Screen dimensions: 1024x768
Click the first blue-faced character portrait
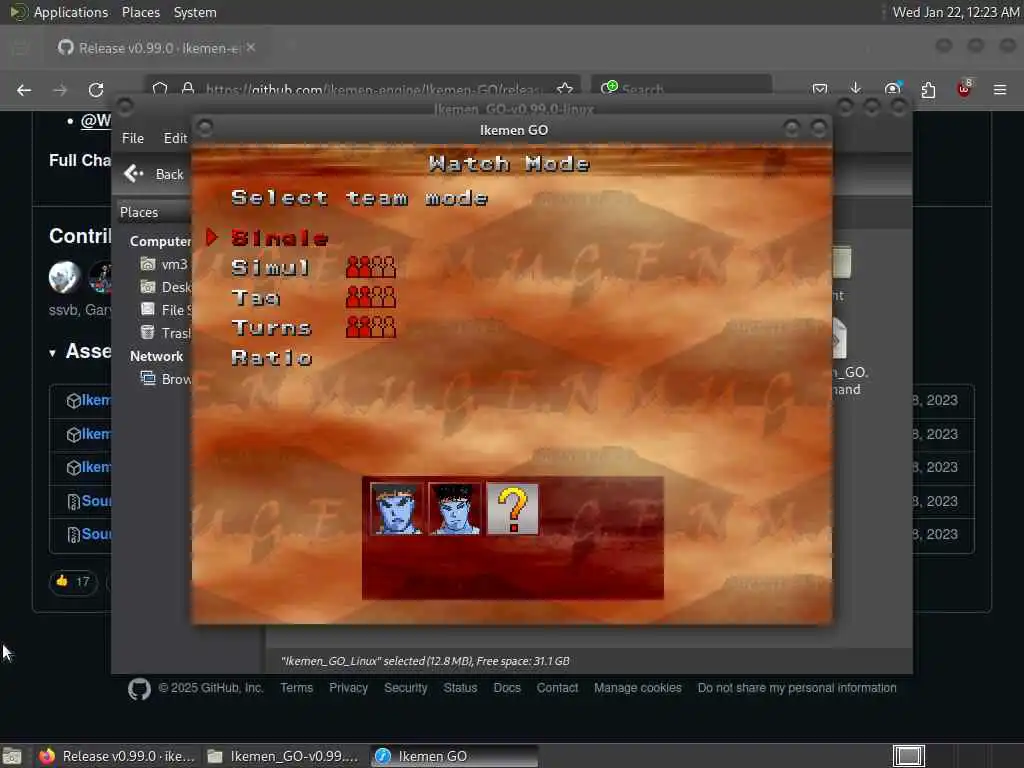[x=396, y=509]
